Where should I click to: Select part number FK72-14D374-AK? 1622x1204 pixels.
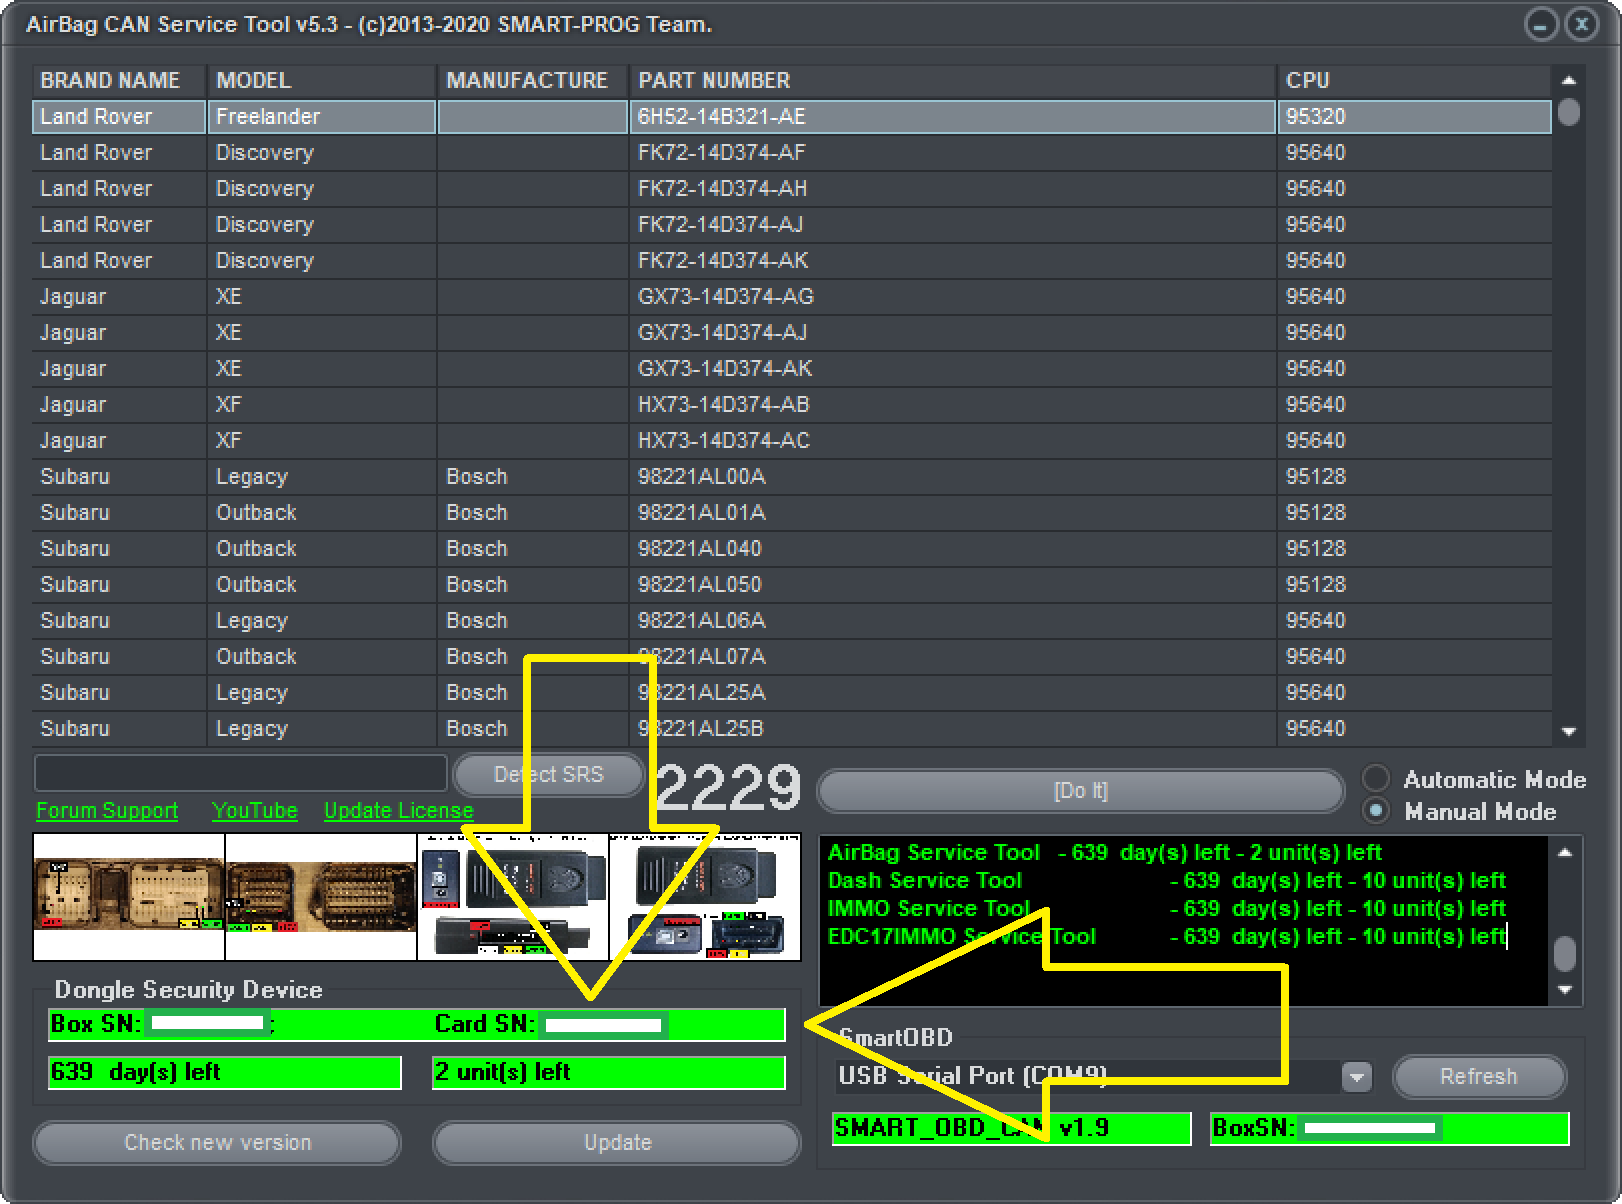(x=722, y=260)
